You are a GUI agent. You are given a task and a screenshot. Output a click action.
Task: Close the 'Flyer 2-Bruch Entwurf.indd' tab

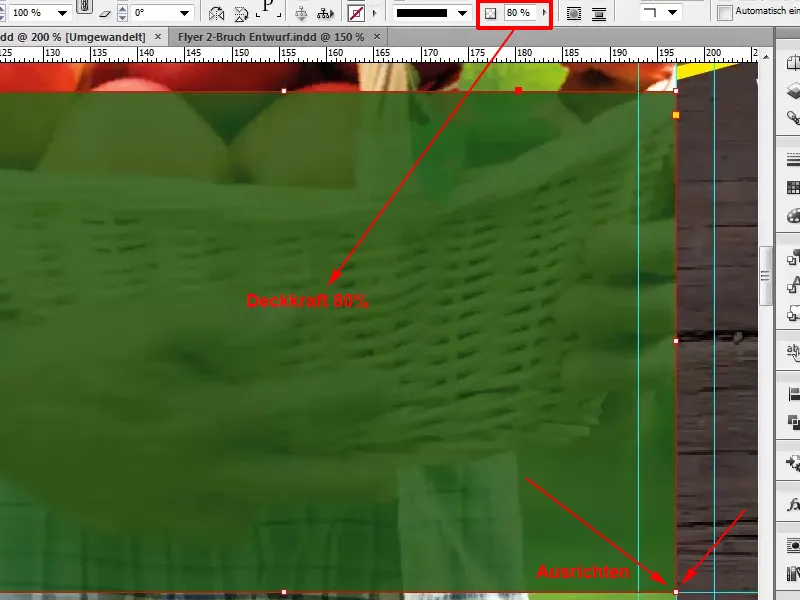click(x=377, y=37)
